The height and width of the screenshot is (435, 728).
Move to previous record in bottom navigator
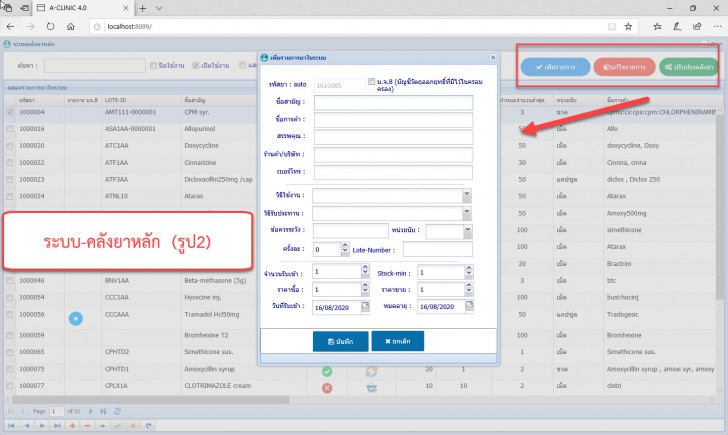click(x=26, y=425)
